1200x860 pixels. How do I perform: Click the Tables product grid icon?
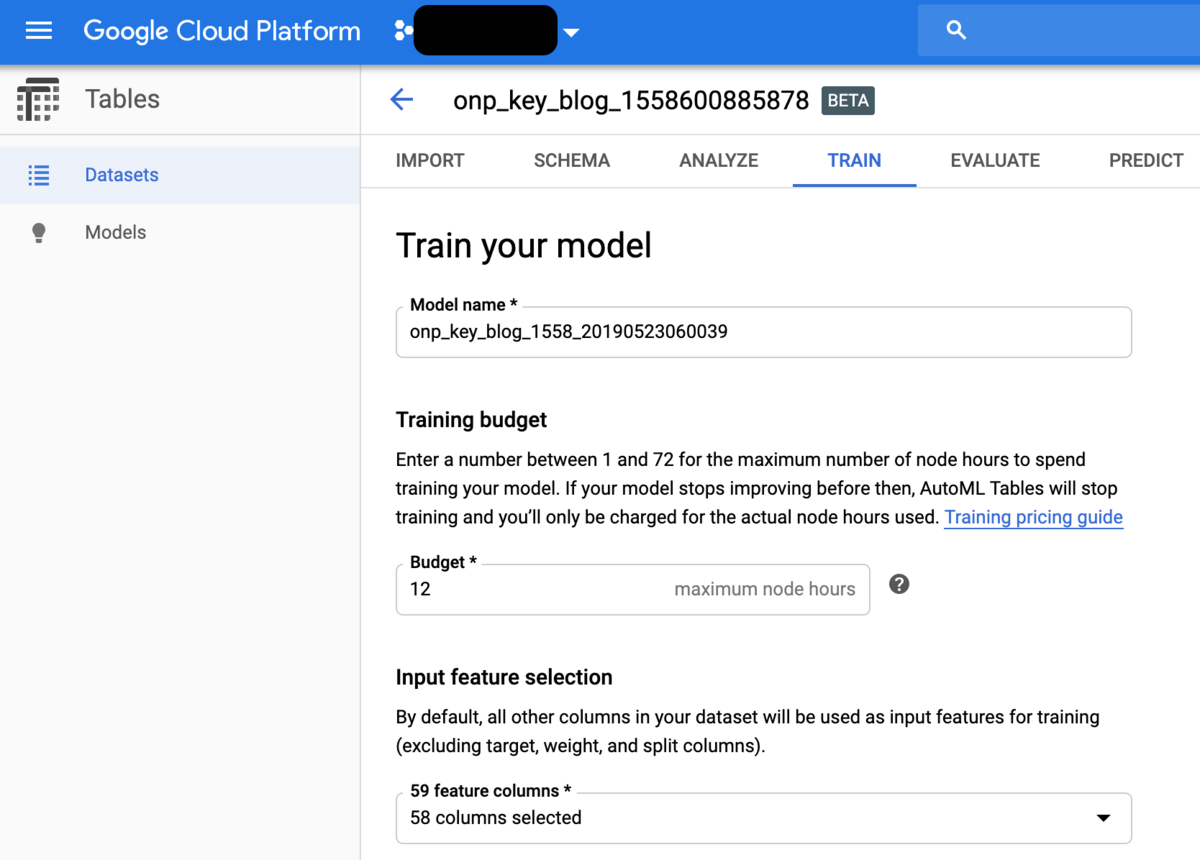pos(38,99)
